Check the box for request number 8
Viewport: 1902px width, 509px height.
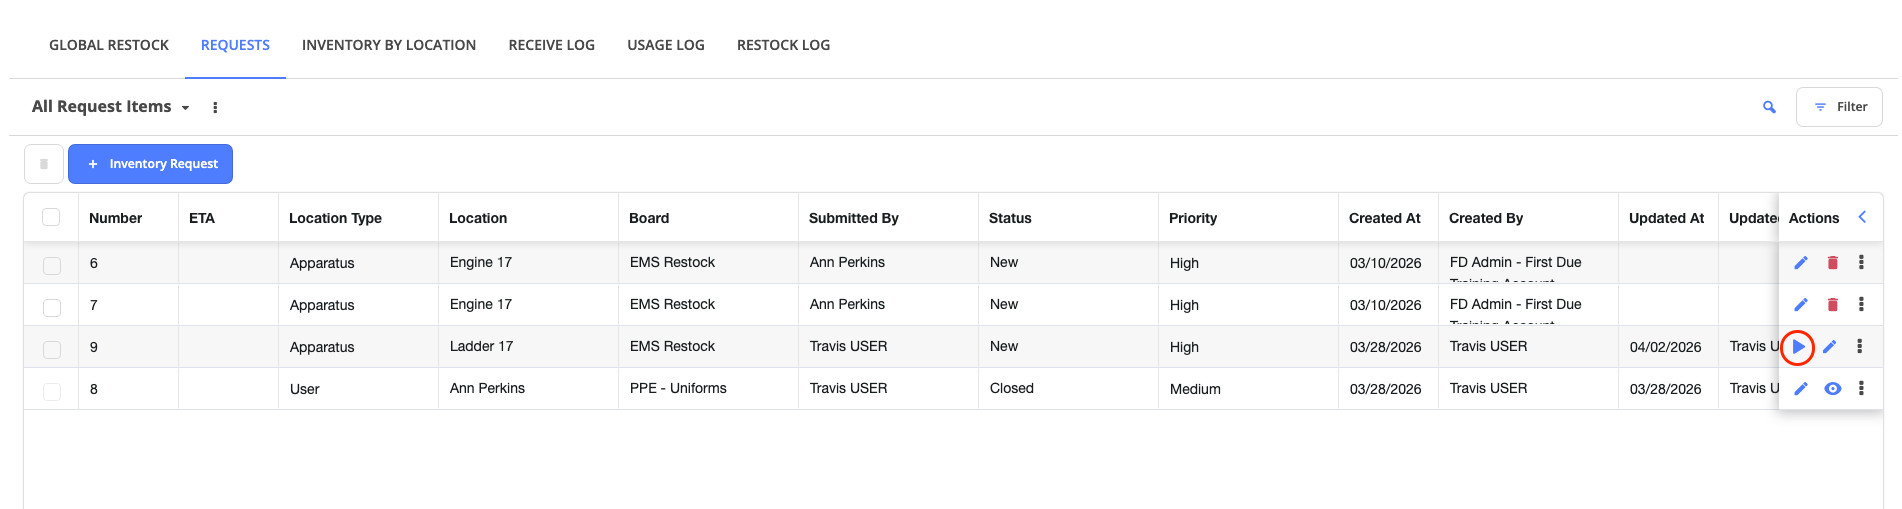pyautogui.click(x=52, y=391)
